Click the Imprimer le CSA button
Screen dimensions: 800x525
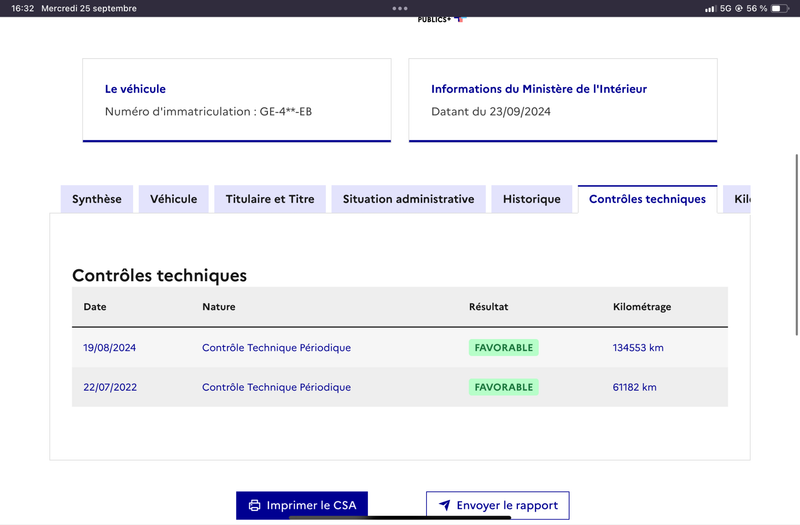[302, 505]
